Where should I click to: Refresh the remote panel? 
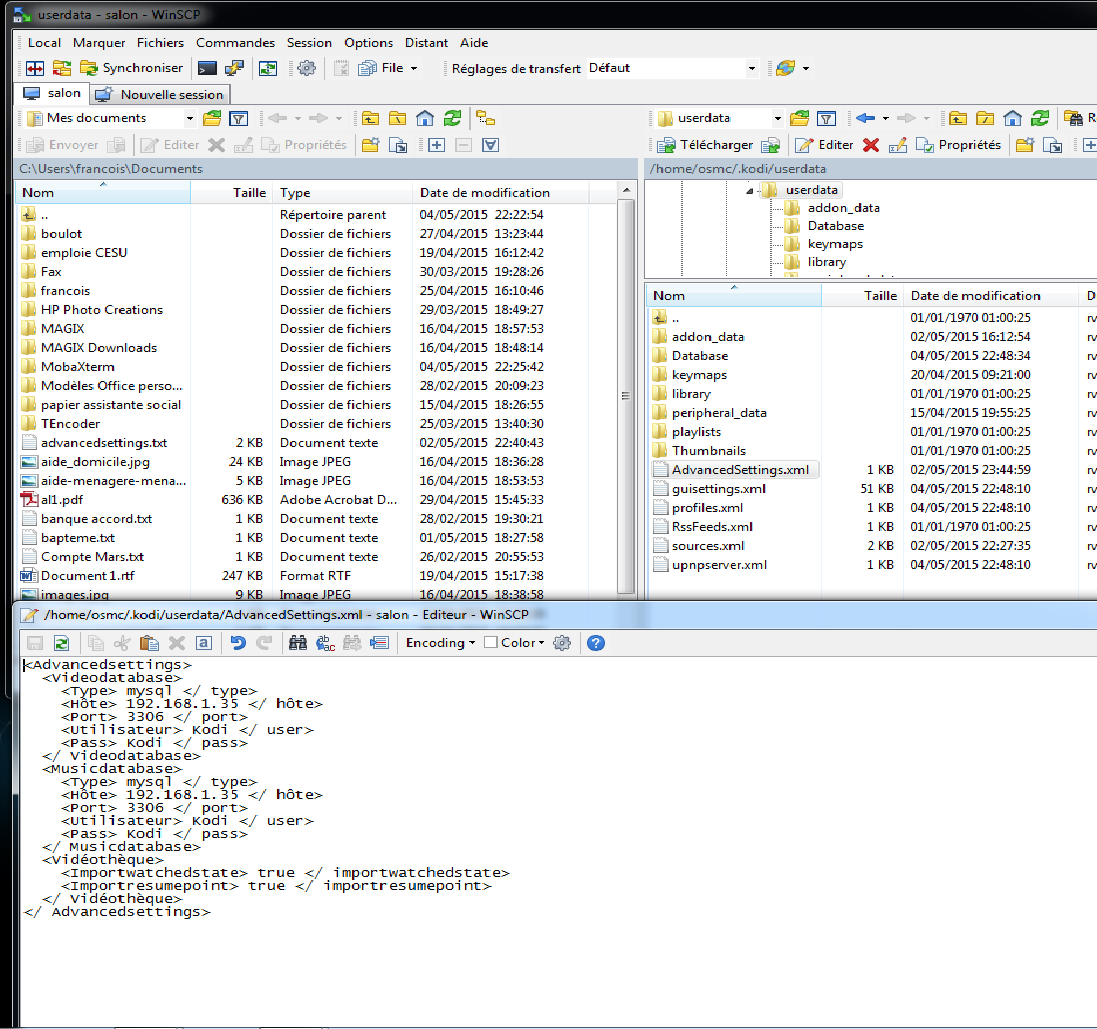(x=1040, y=118)
